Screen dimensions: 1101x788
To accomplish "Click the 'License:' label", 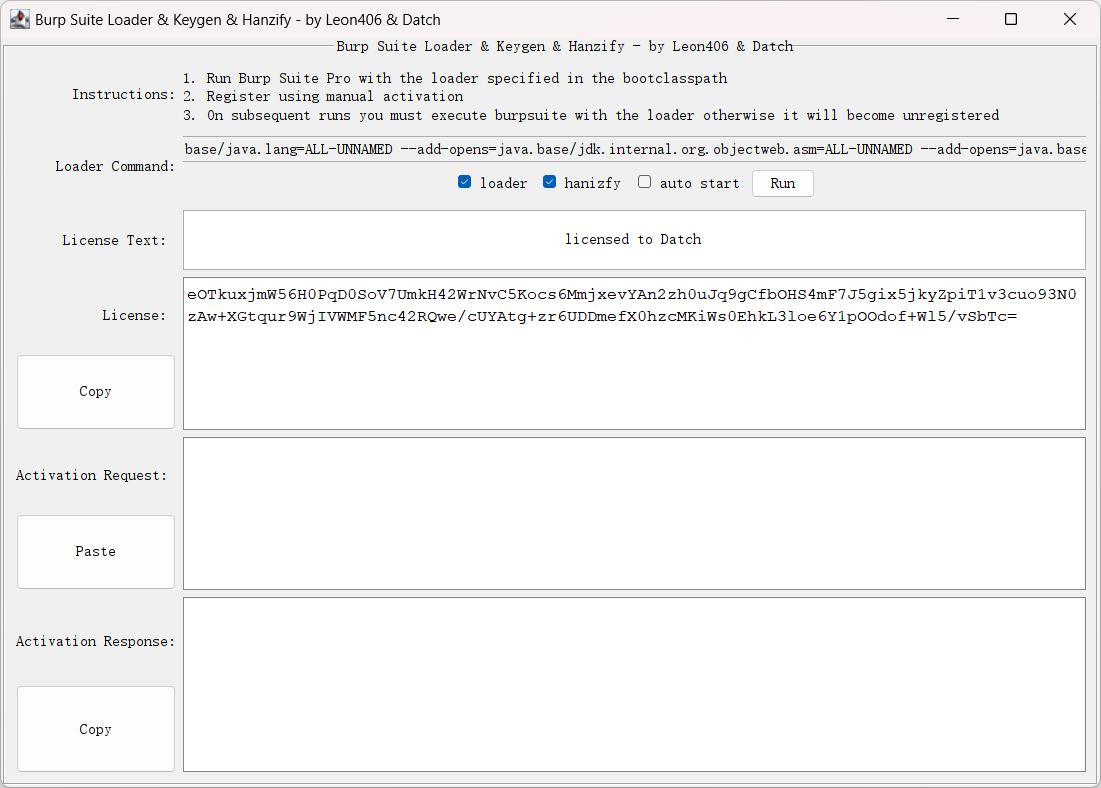I will point(134,315).
